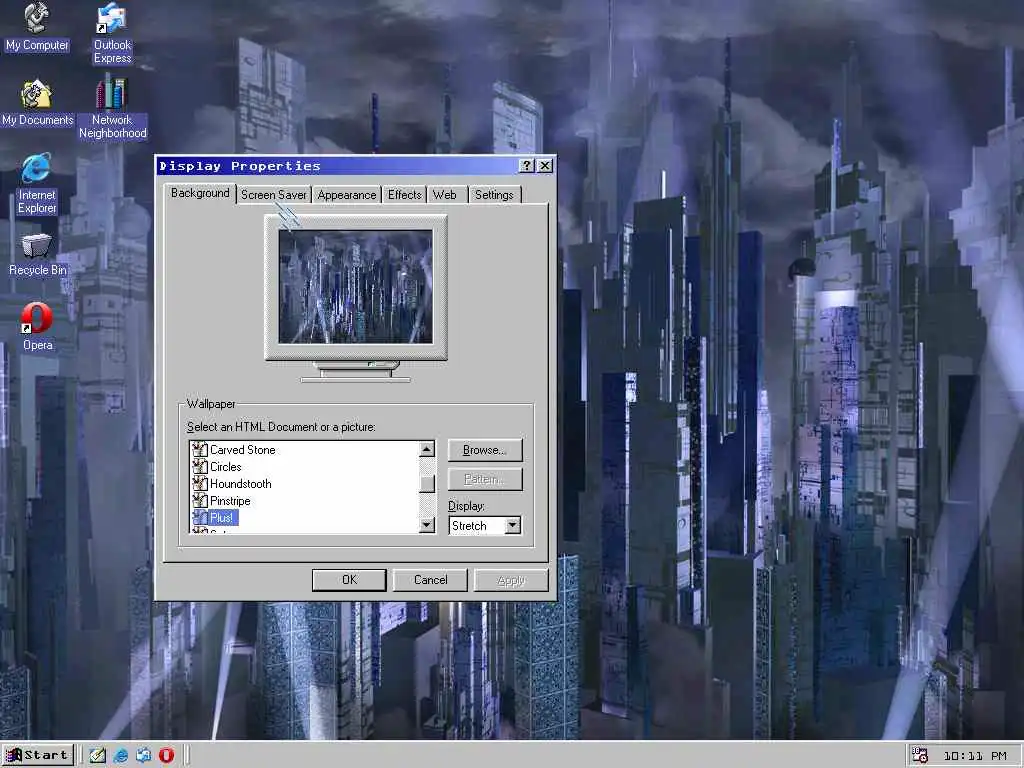The image size is (1024, 768).
Task: Switch to the Appearance tab
Action: click(347, 195)
